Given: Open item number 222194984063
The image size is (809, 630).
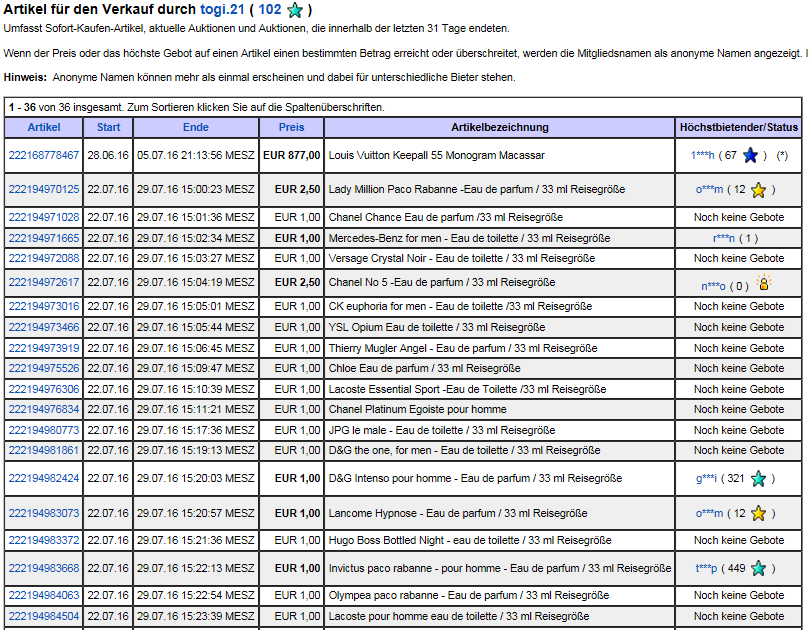Looking at the screenshot, I should point(44,595).
